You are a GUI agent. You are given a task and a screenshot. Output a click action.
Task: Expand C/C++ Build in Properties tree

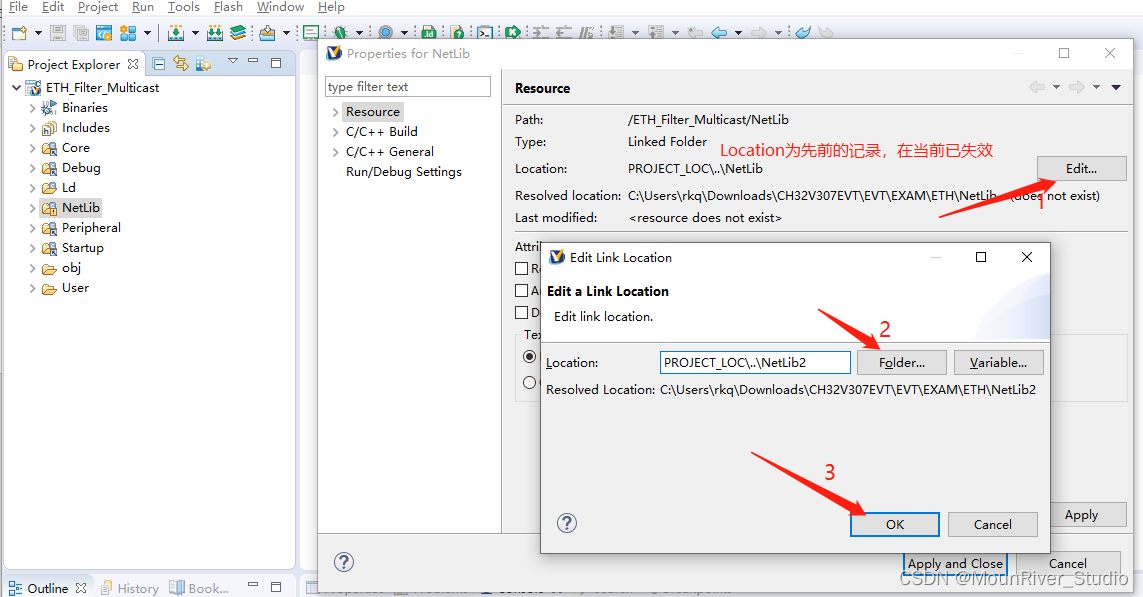[335, 132]
